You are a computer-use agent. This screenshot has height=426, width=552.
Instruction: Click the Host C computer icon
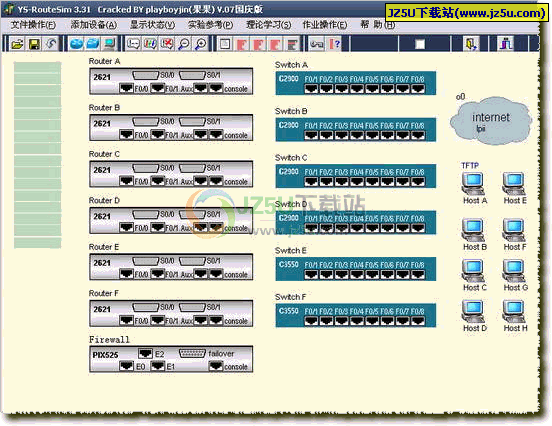click(x=473, y=271)
